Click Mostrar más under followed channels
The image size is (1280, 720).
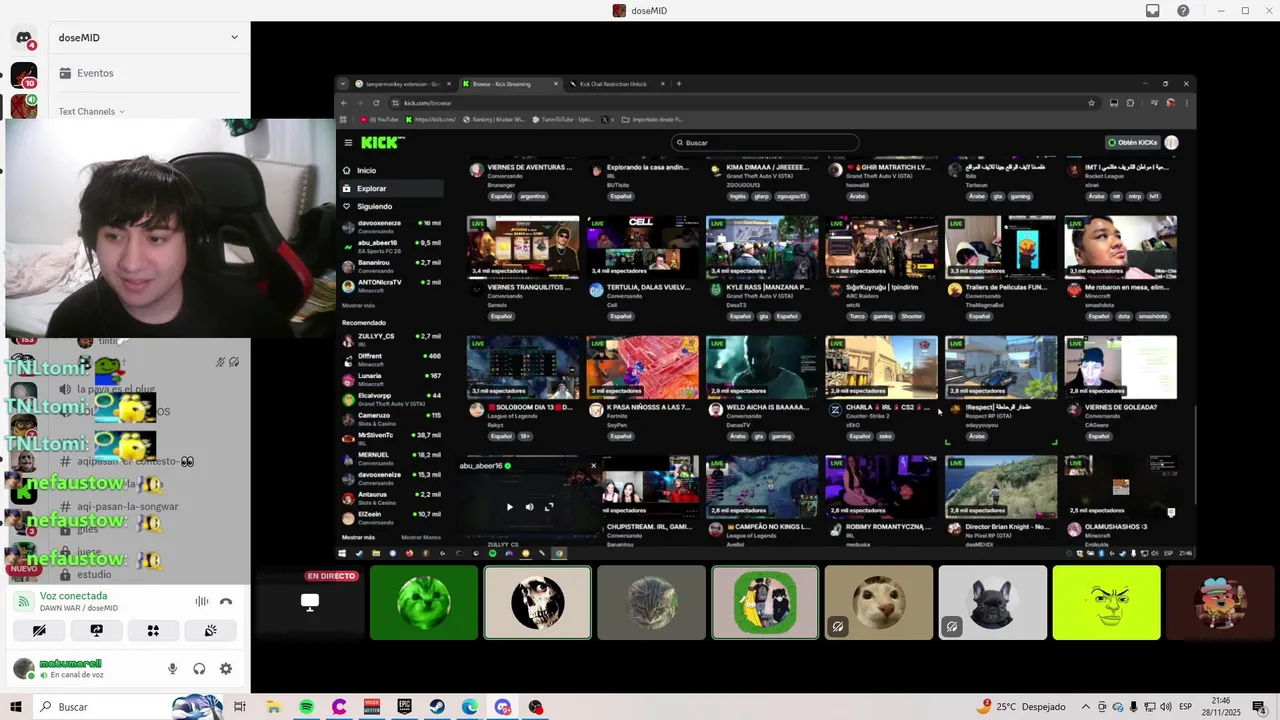point(358,306)
